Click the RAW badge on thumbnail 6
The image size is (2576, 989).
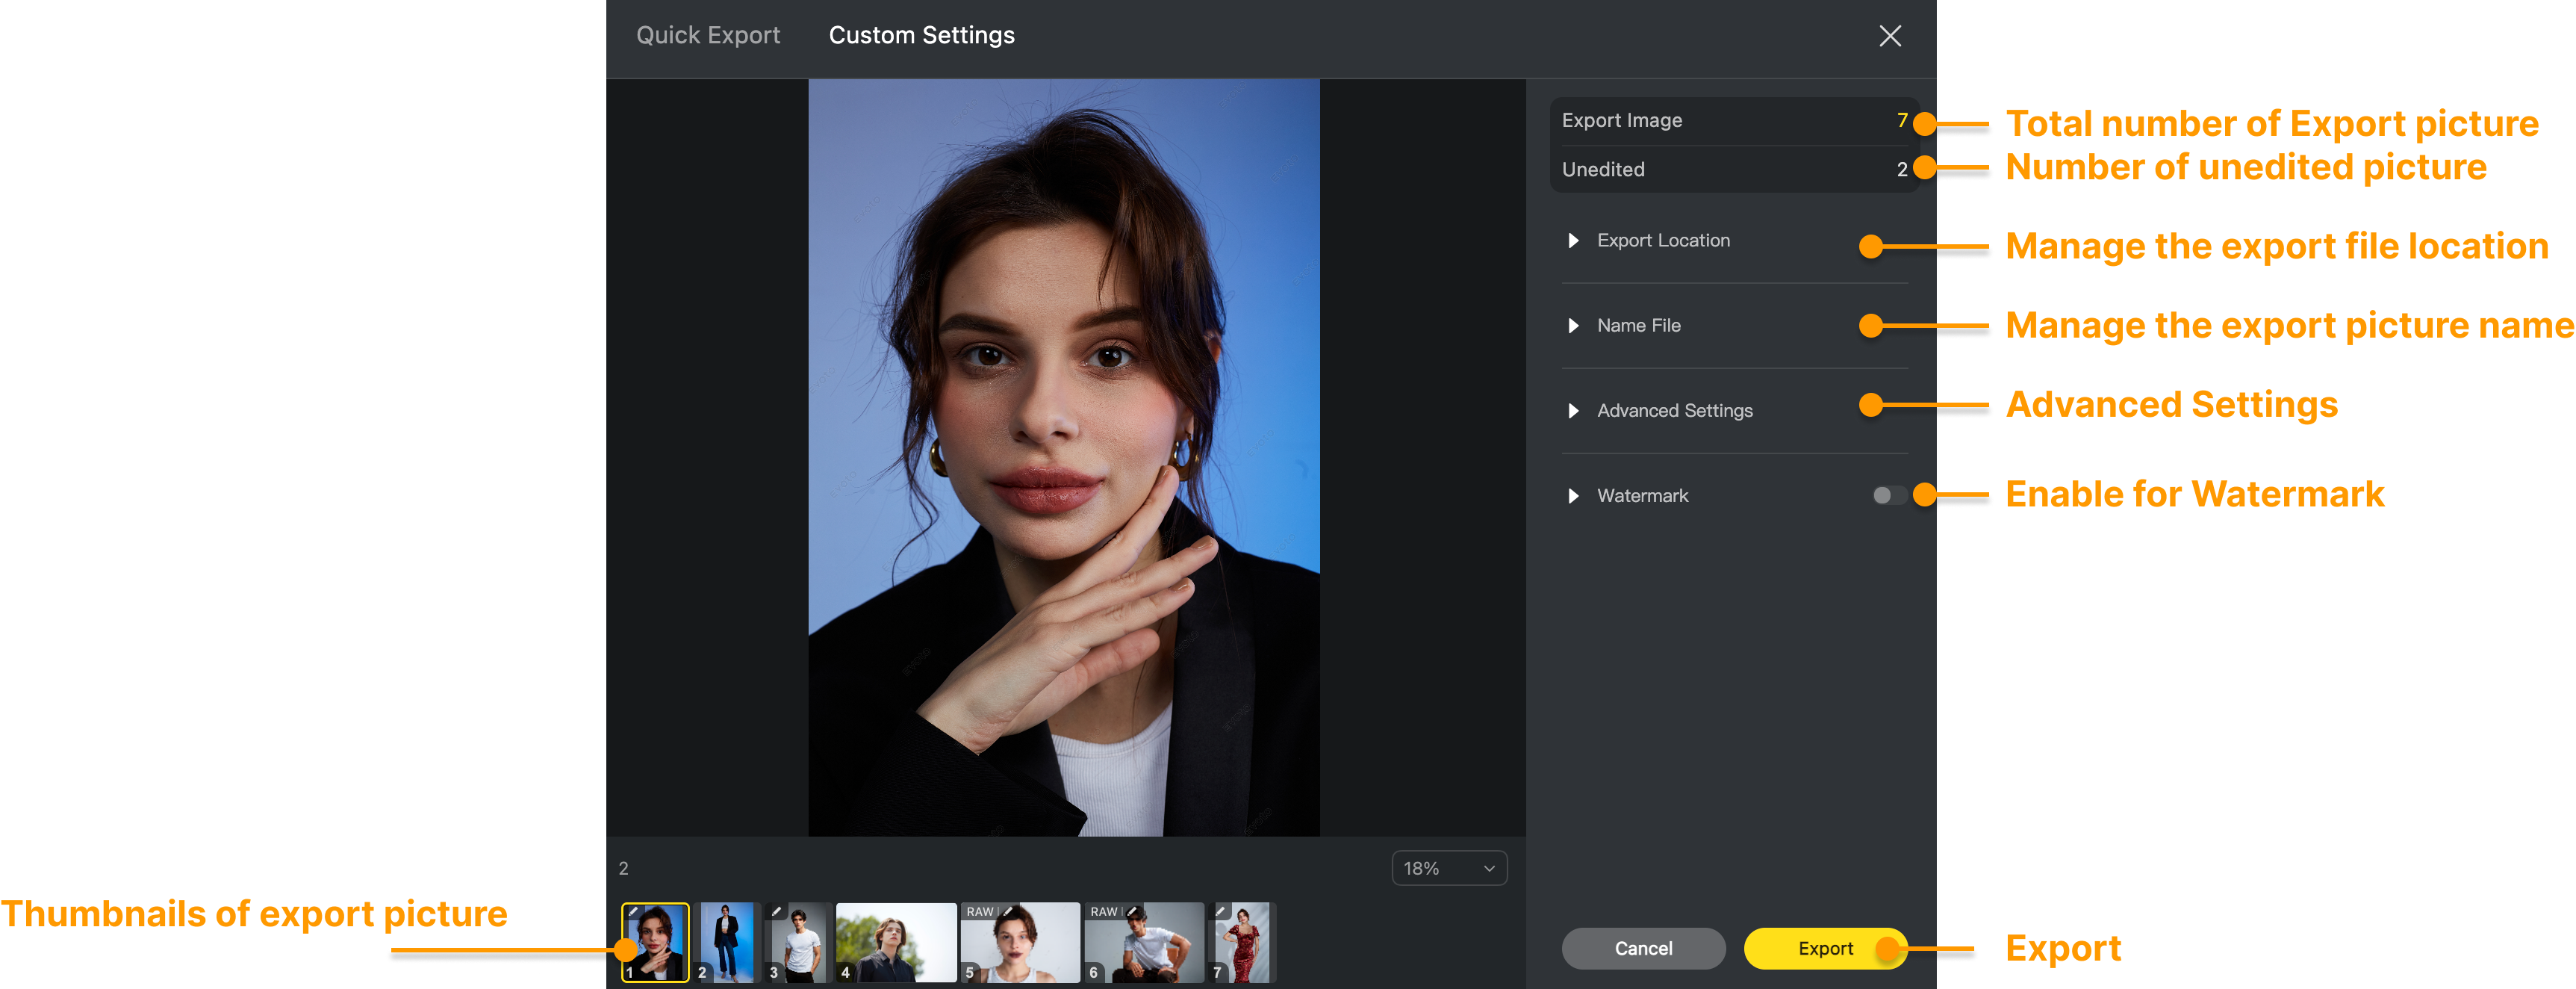pyautogui.click(x=1104, y=911)
